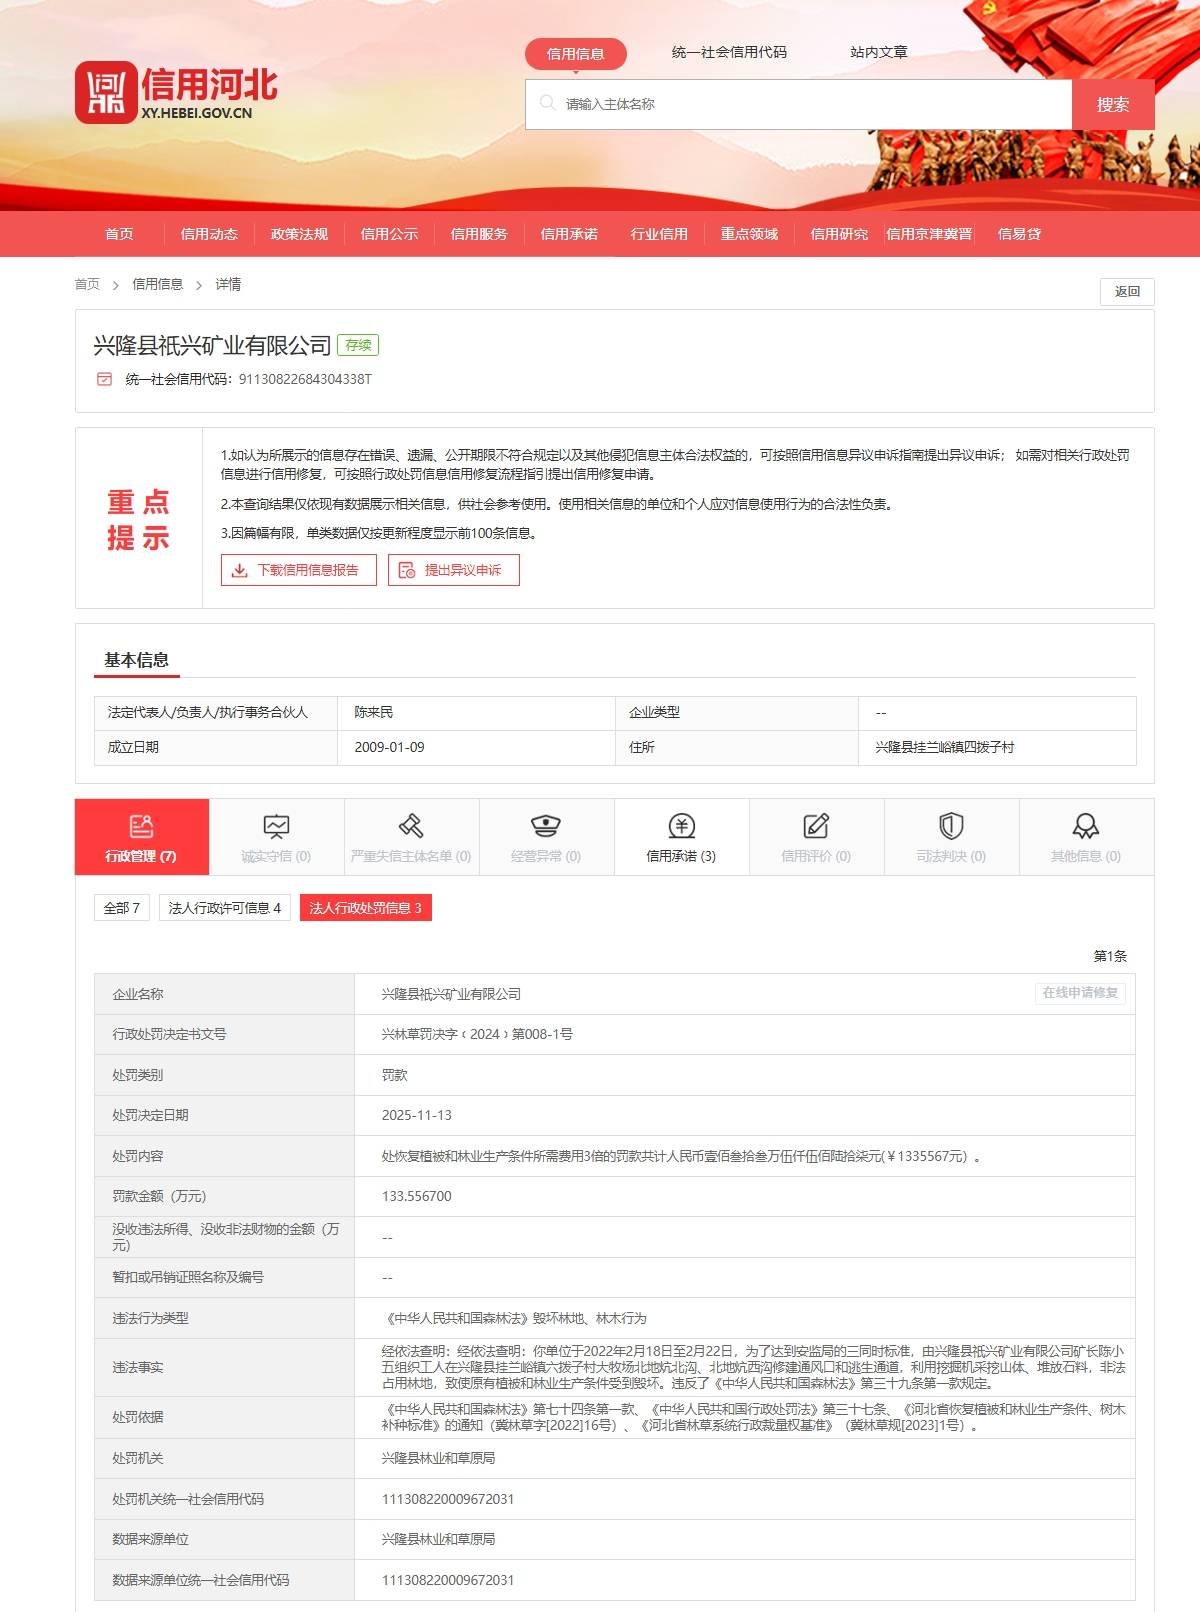This screenshot has height=1612, width=1200.
Task: Open the 信用承诺 navigation bar item
Action: (569, 234)
